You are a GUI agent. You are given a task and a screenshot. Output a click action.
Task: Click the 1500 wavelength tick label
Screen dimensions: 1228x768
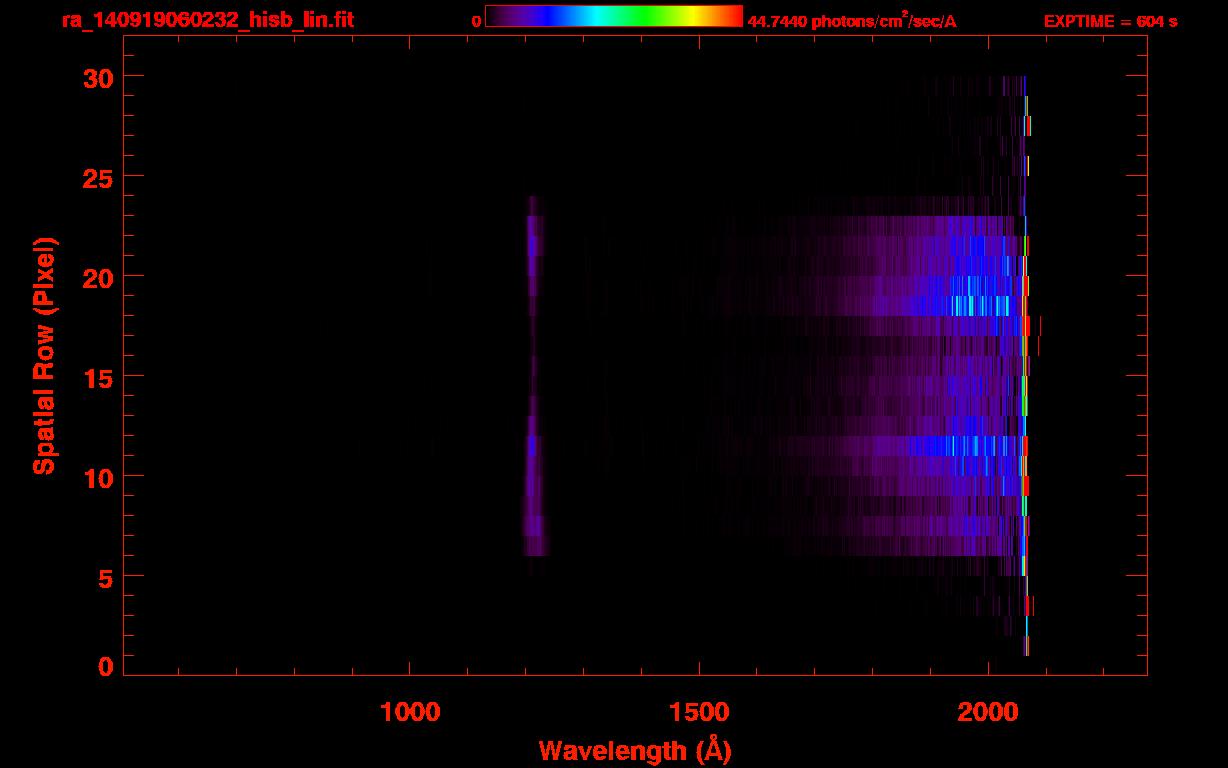coord(699,712)
